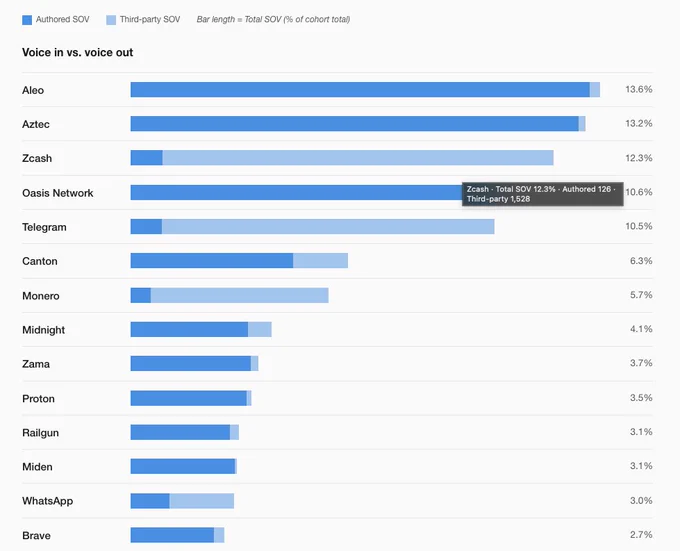Select the Proton row label

click(x=38, y=398)
